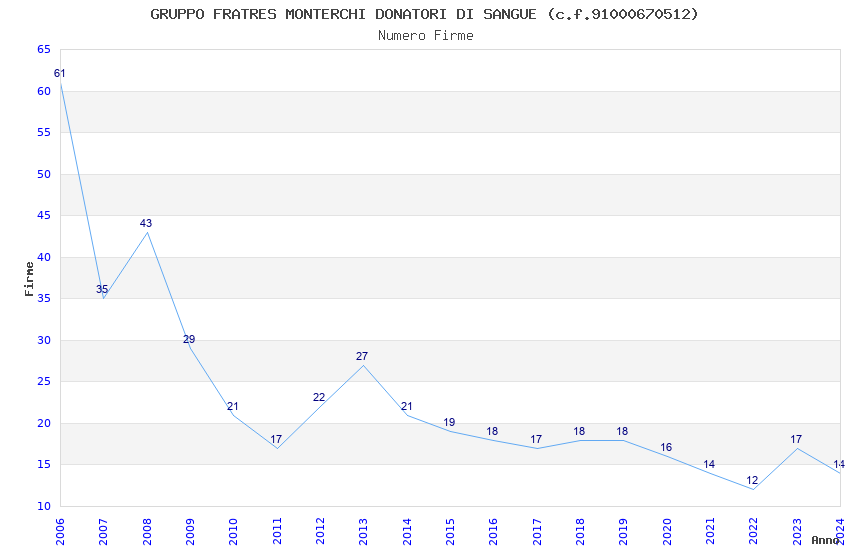
Task: Click the y-axis tick 65
Action: [x=44, y=49]
